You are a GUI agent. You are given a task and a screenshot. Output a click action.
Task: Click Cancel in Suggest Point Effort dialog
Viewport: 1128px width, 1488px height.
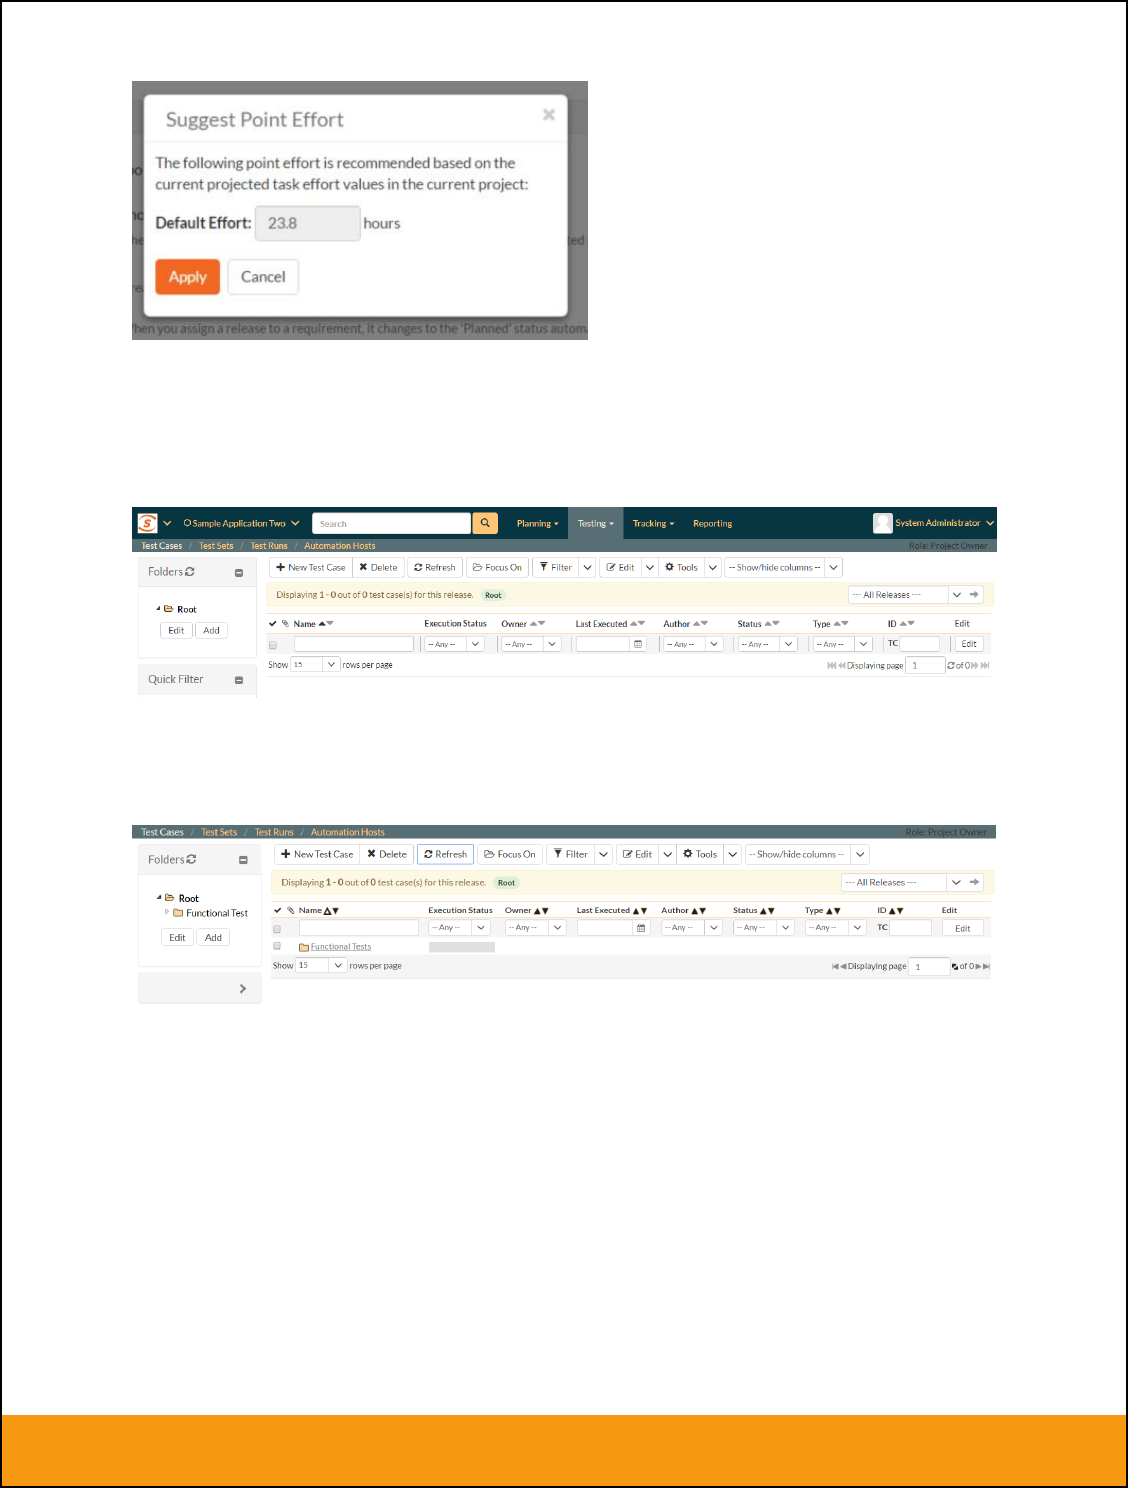(263, 277)
